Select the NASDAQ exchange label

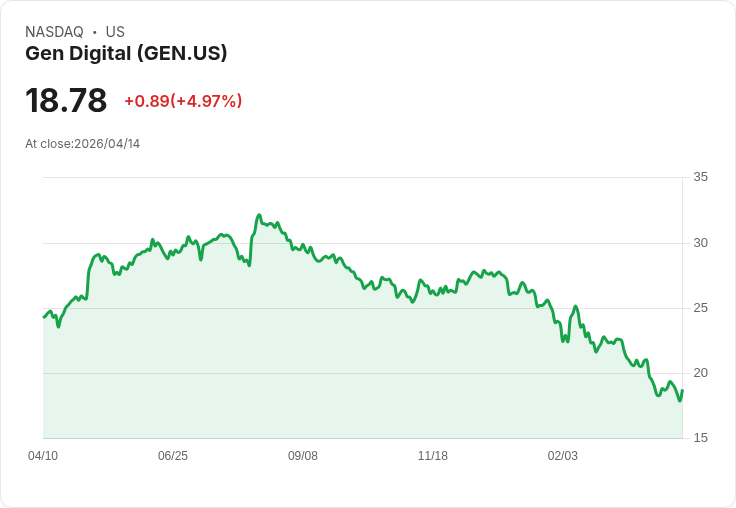click(54, 32)
